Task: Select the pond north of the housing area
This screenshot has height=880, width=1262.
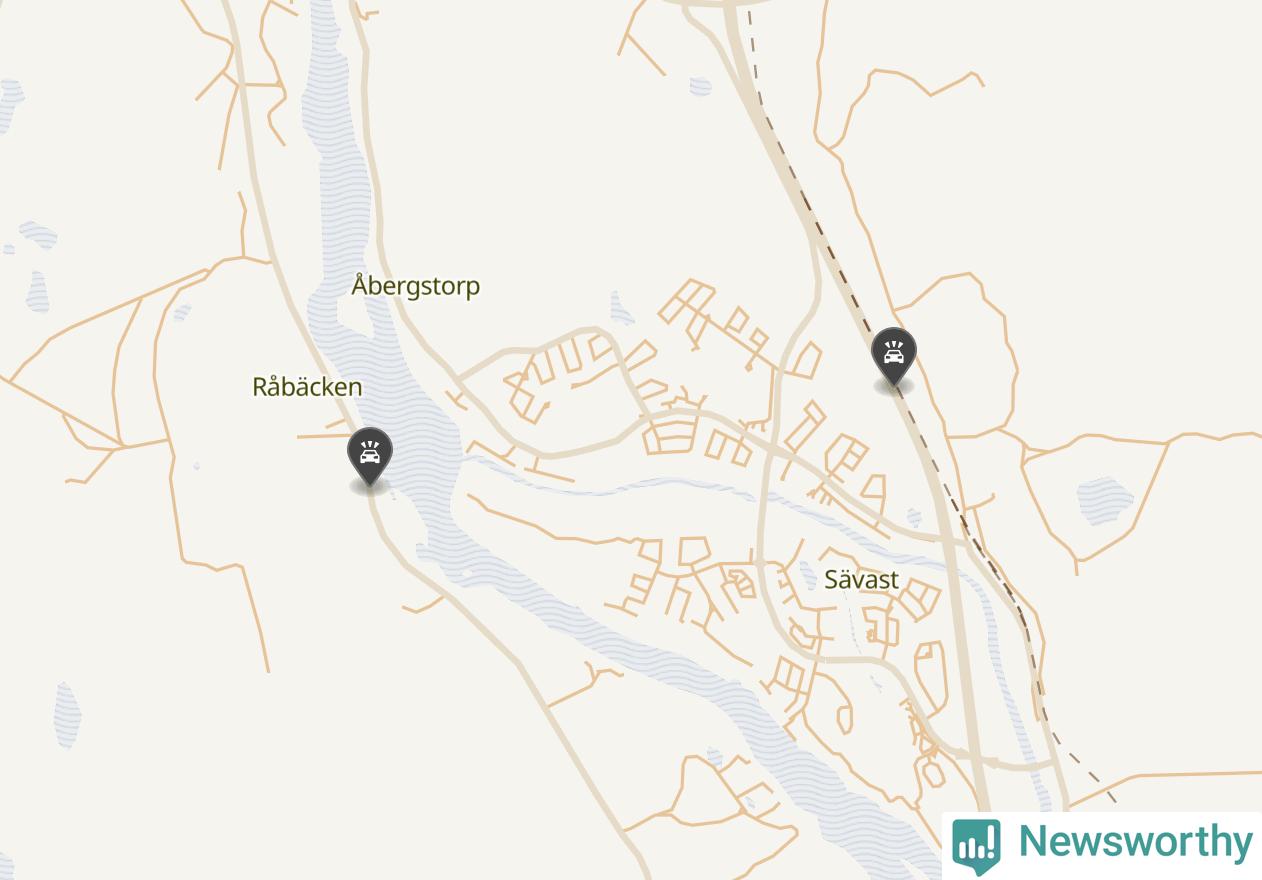Action: coord(621,310)
